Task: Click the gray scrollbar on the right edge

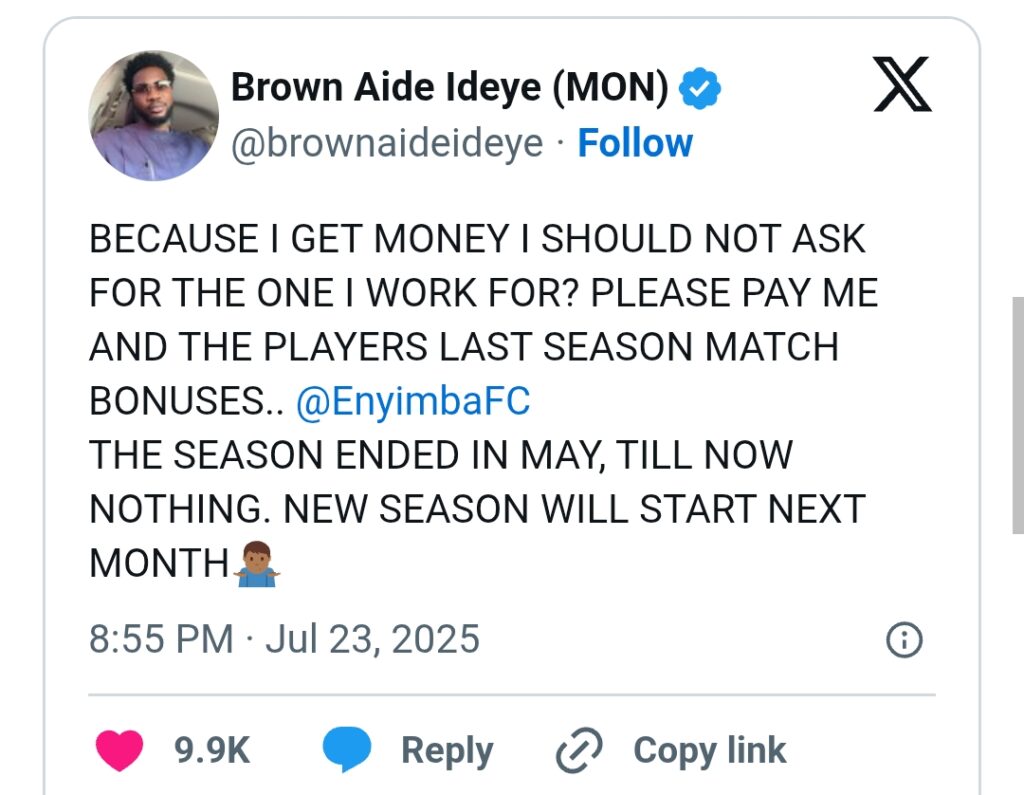Action: pyautogui.click(x=1017, y=400)
